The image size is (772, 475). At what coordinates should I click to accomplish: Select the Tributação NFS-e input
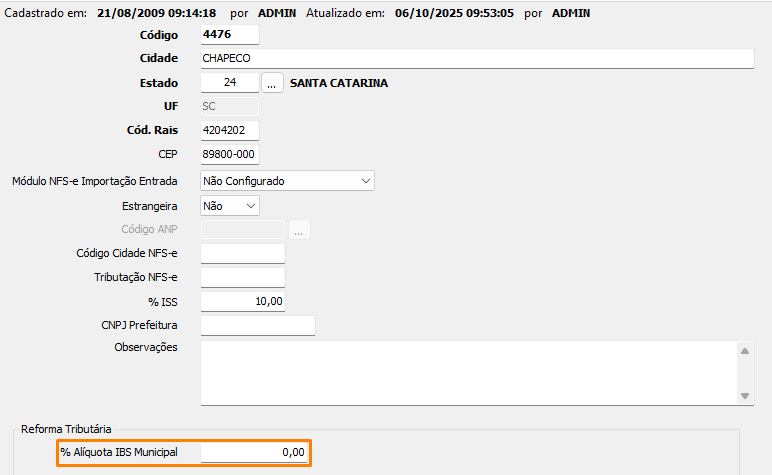[242, 277]
